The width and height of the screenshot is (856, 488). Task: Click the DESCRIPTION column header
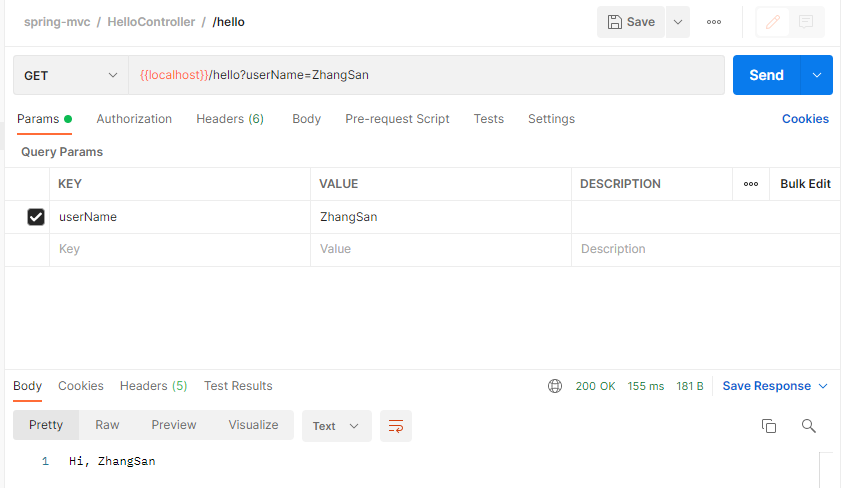point(620,184)
